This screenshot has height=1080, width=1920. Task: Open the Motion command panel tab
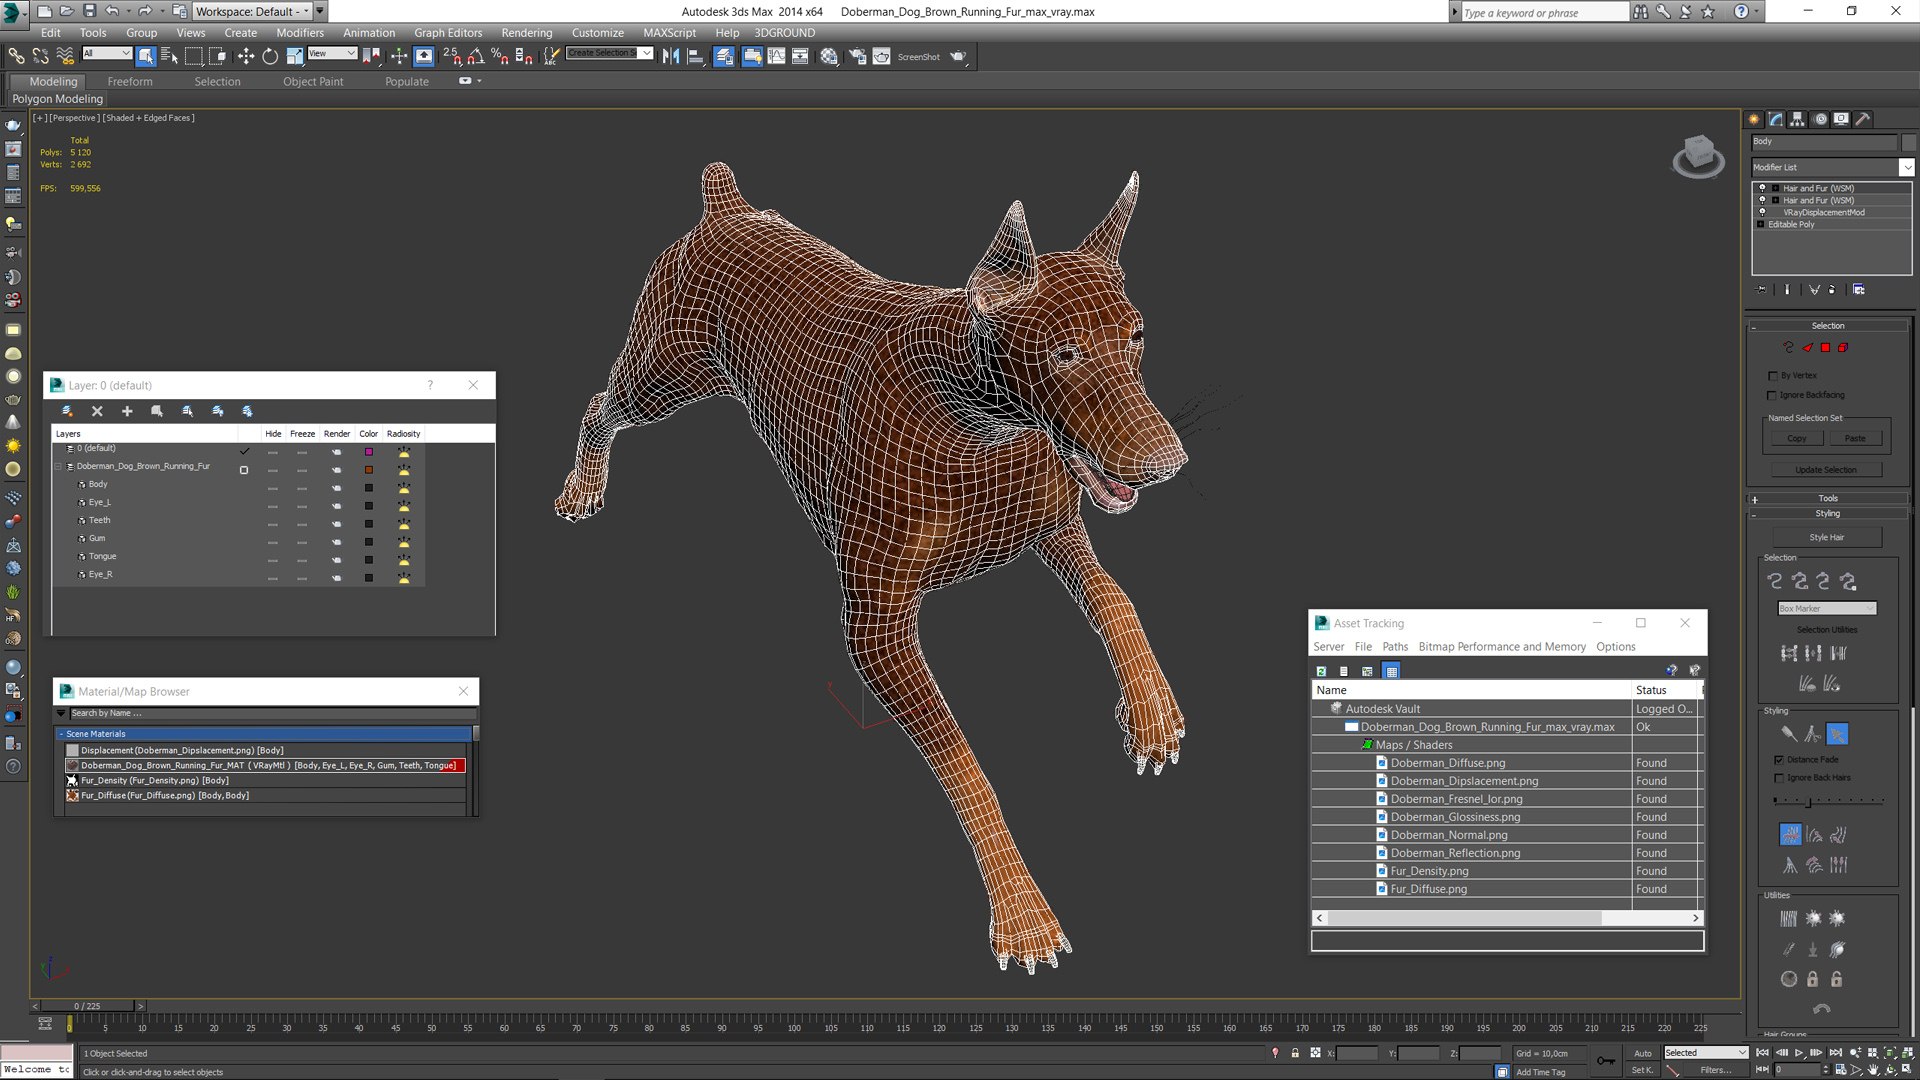(1820, 119)
